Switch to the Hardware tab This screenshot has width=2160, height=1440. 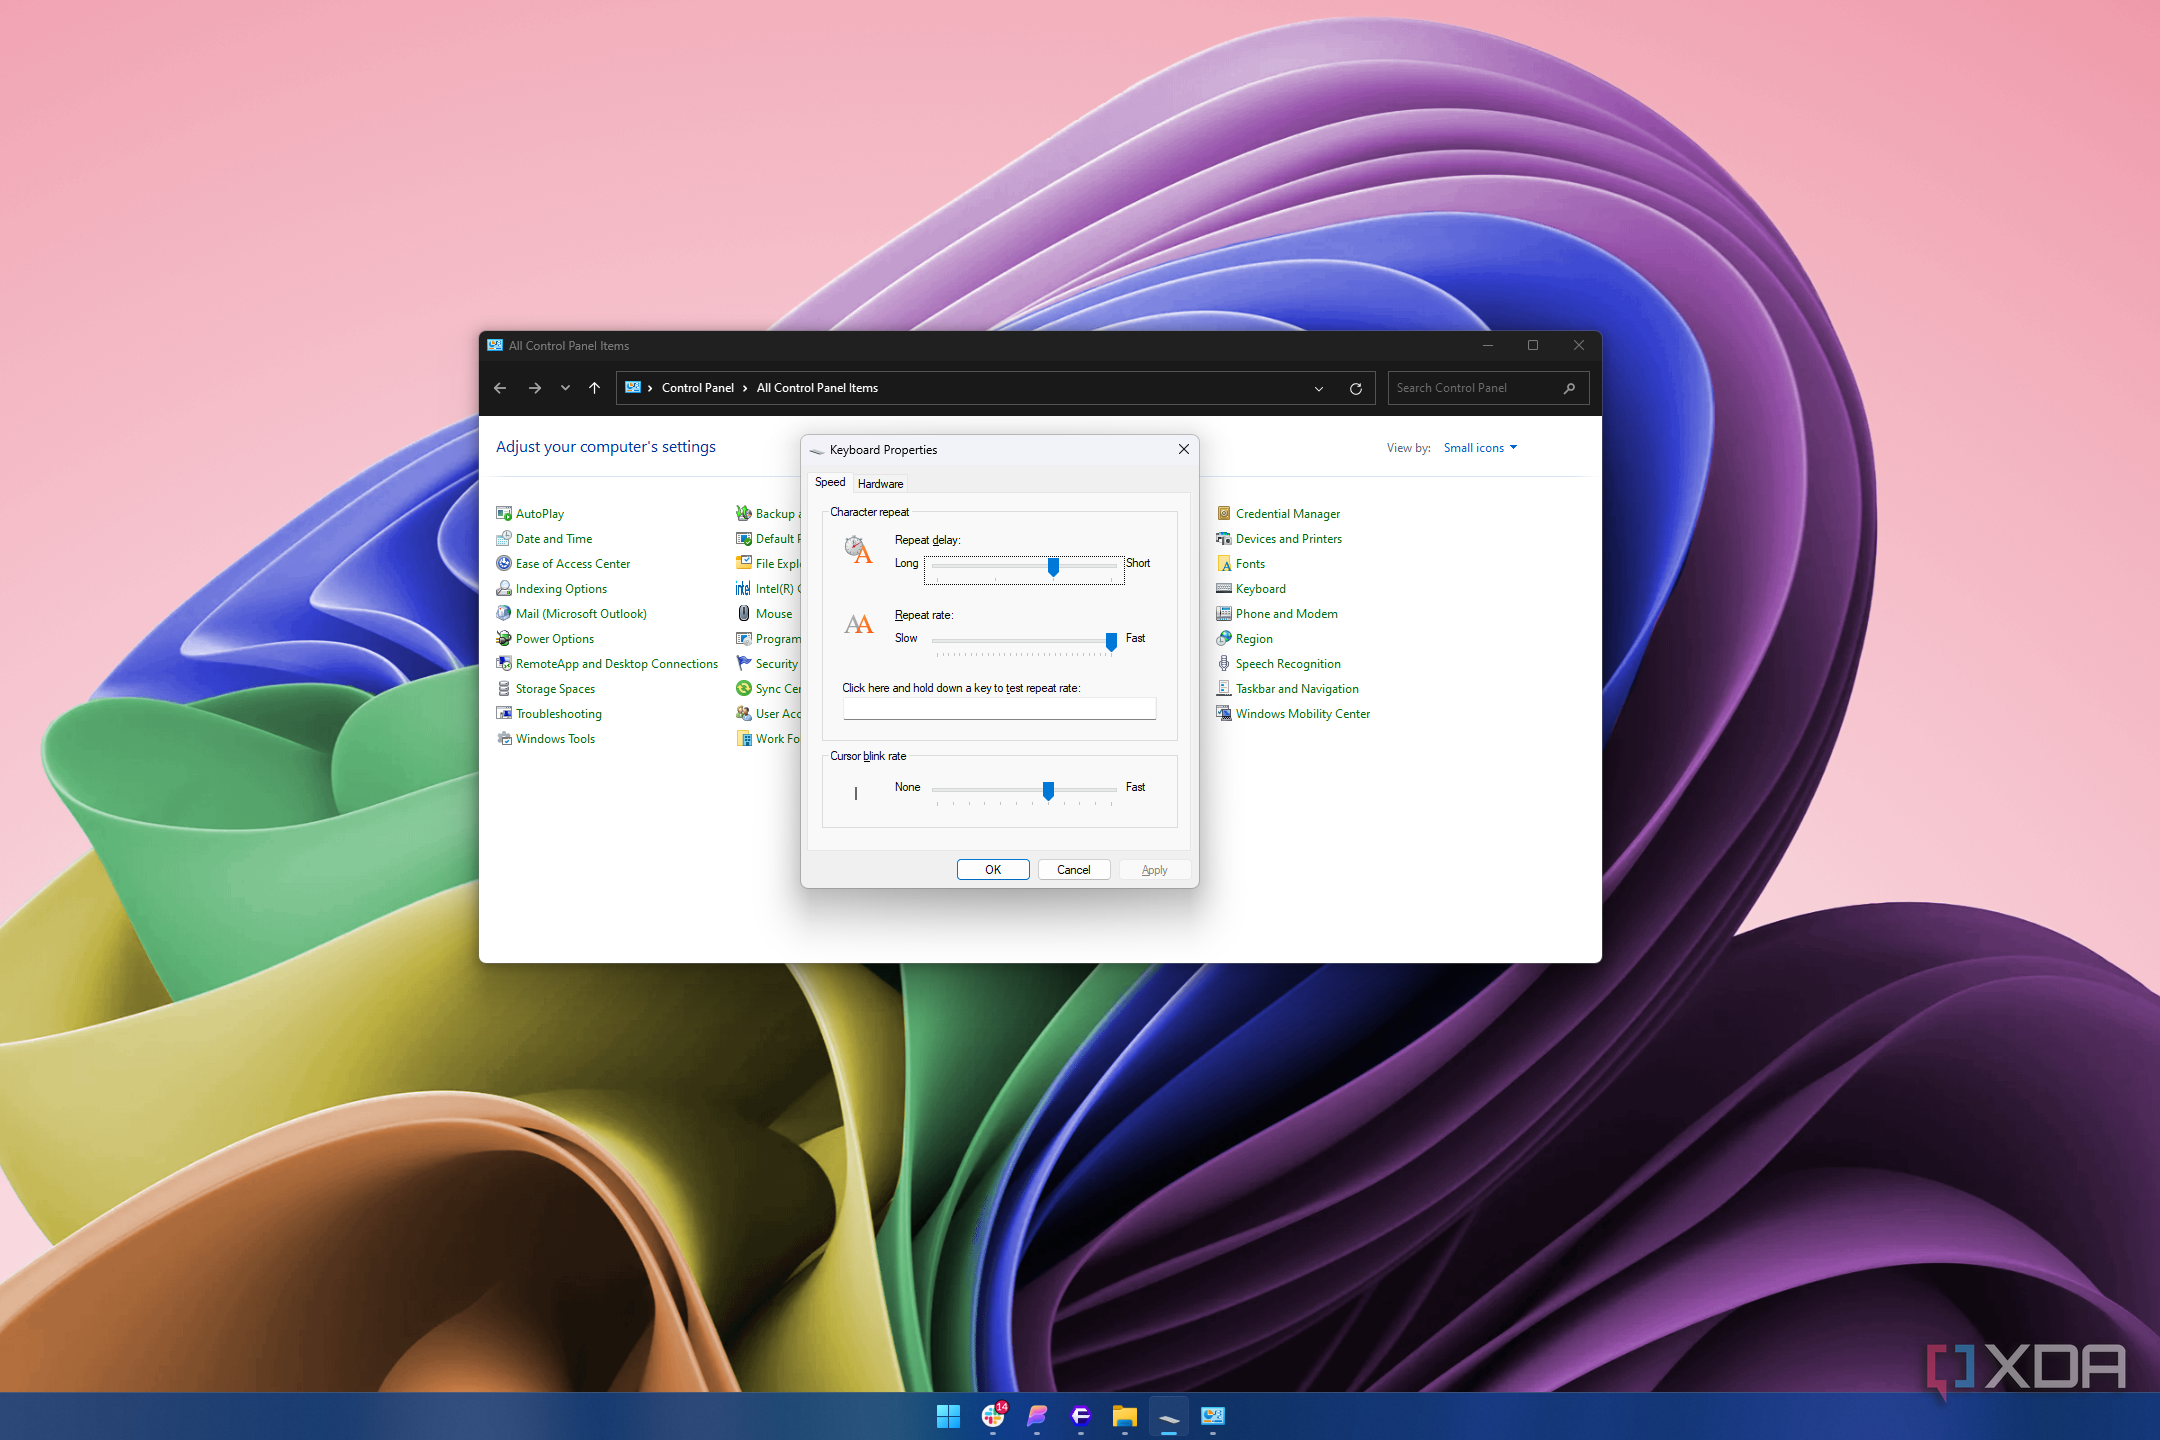point(880,483)
